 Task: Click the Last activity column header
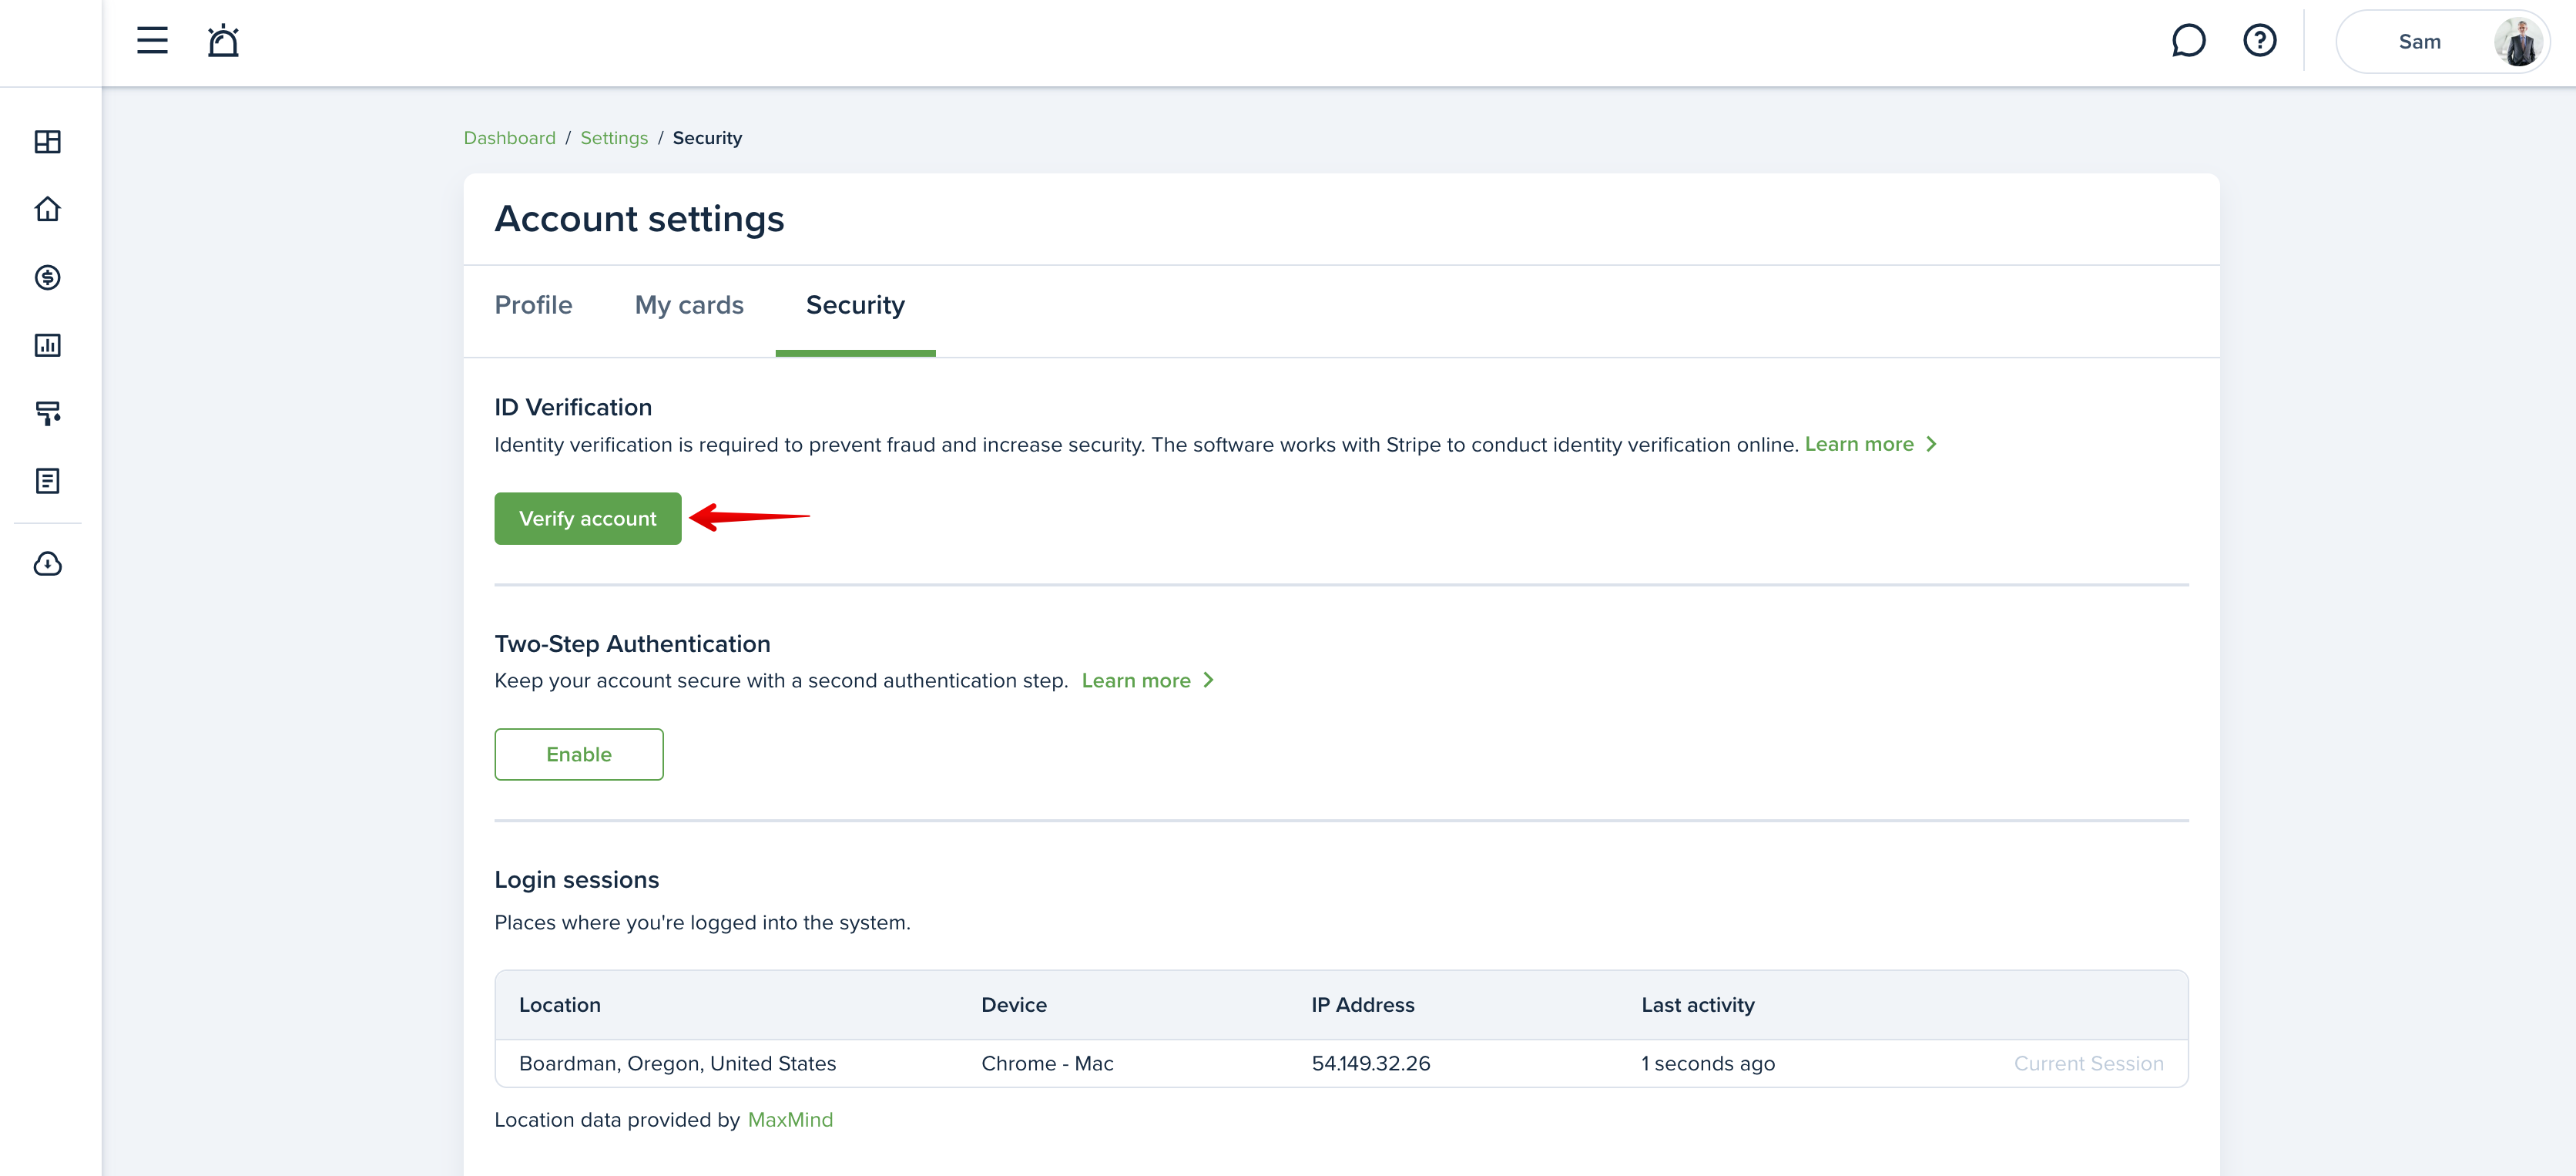(1697, 1005)
